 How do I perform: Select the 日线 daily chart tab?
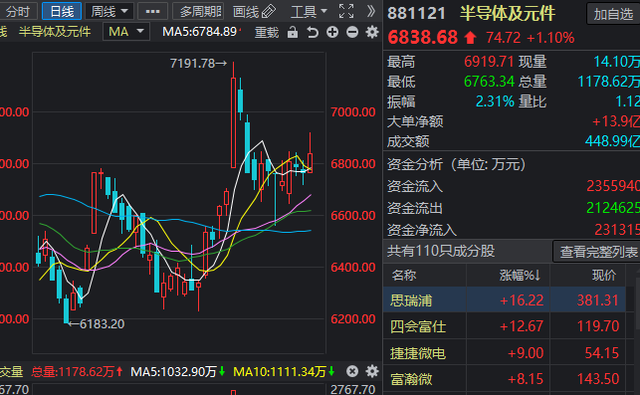click(62, 11)
